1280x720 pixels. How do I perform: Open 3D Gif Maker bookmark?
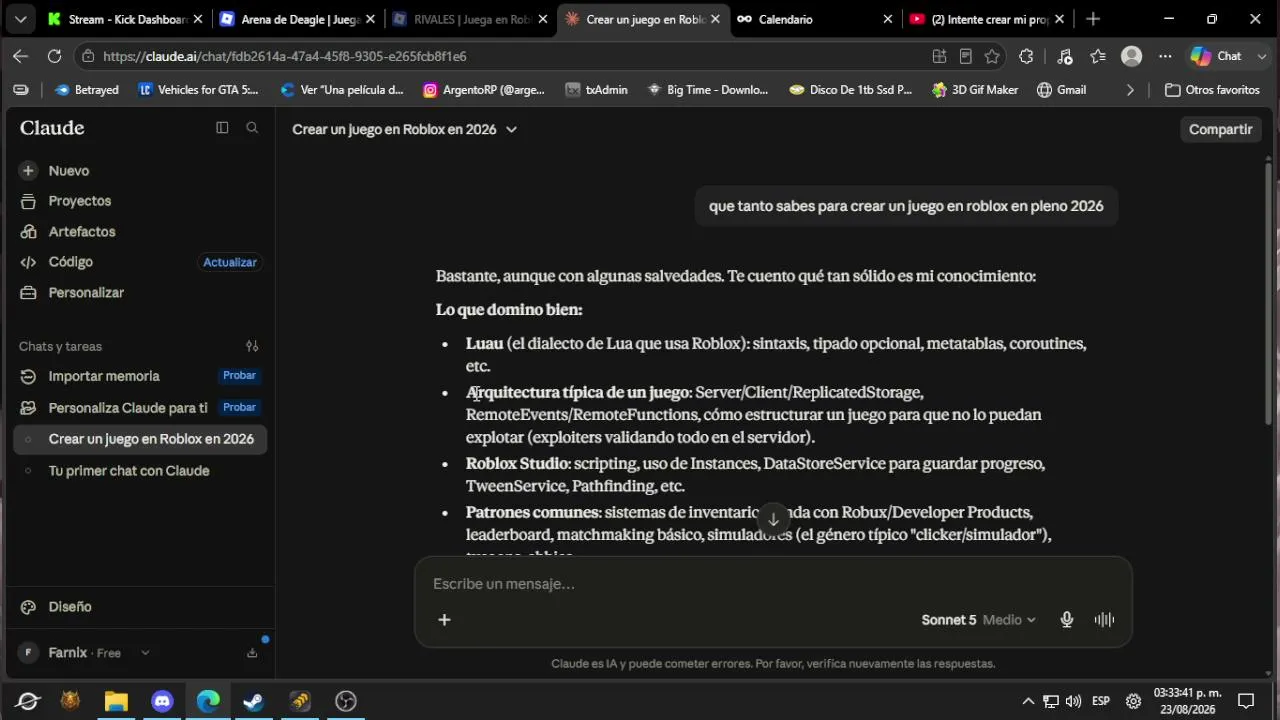click(x=975, y=90)
